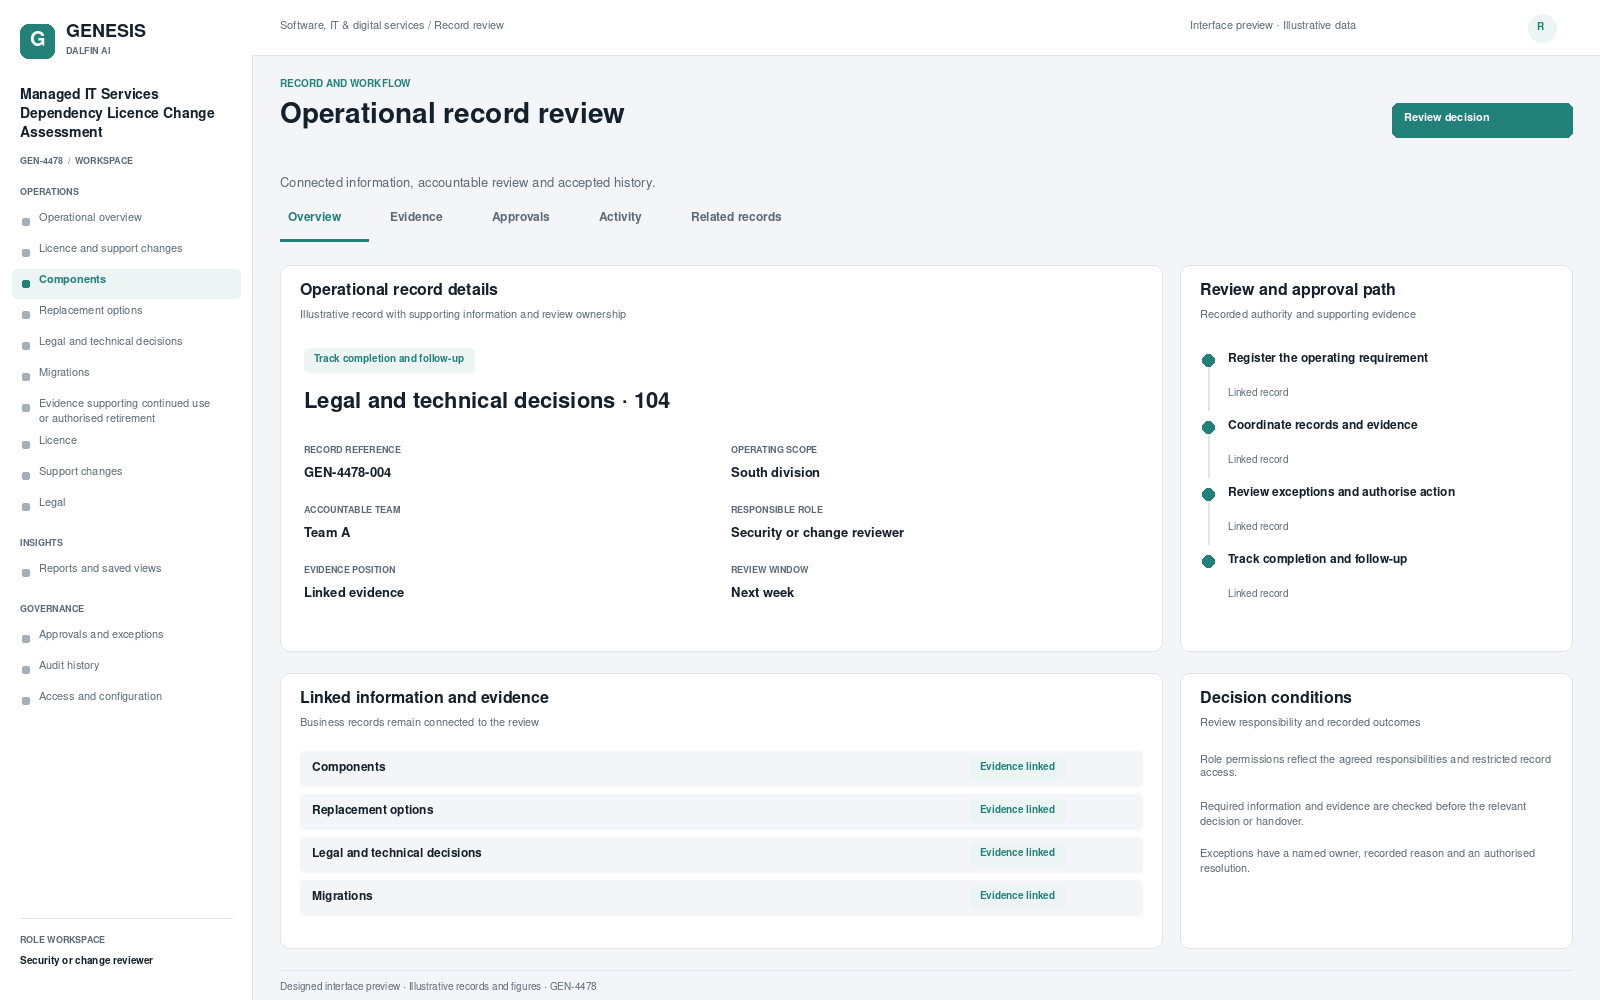
Task: Click the South division operating scope value
Action: click(x=775, y=473)
